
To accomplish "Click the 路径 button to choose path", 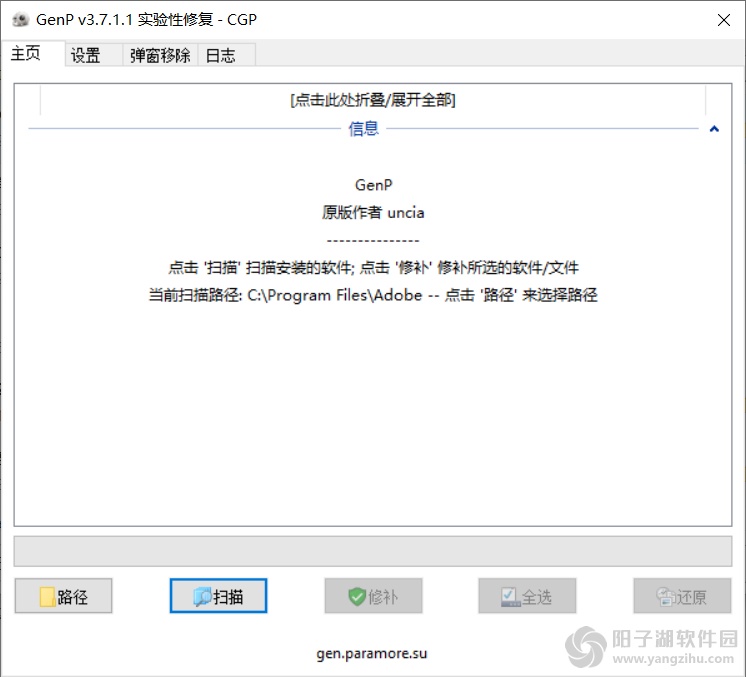I will [x=64, y=596].
